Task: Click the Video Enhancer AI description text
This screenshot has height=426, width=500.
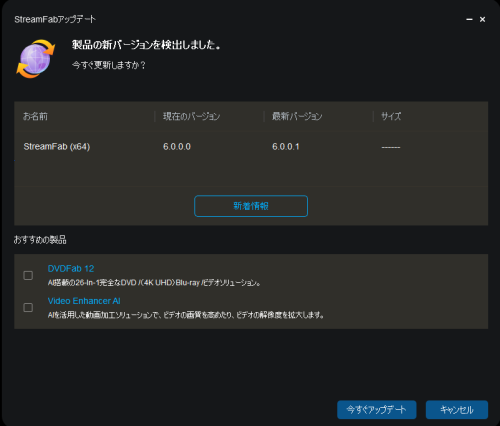Action: tap(186, 315)
